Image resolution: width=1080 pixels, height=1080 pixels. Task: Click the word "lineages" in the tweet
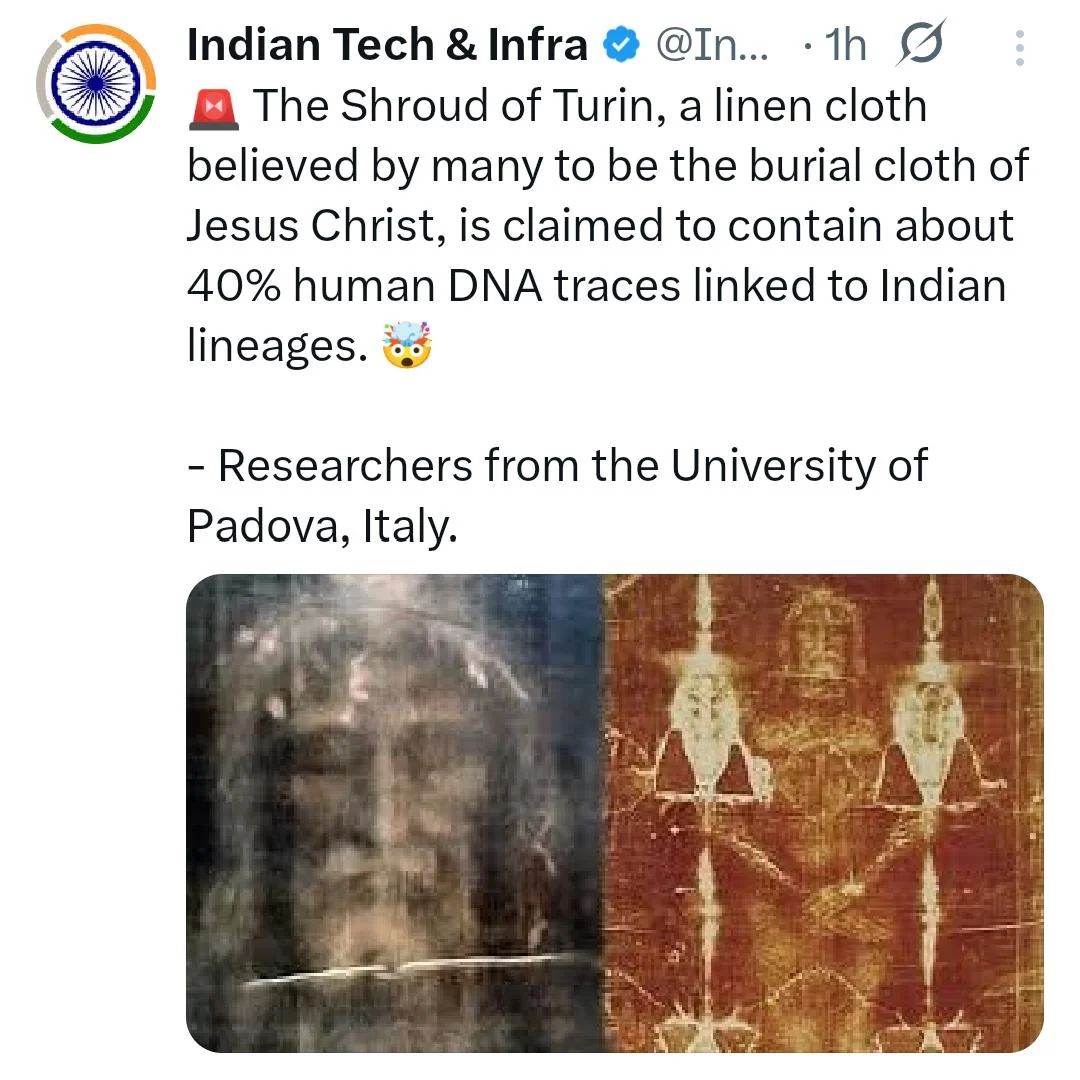tap(271, 346)
